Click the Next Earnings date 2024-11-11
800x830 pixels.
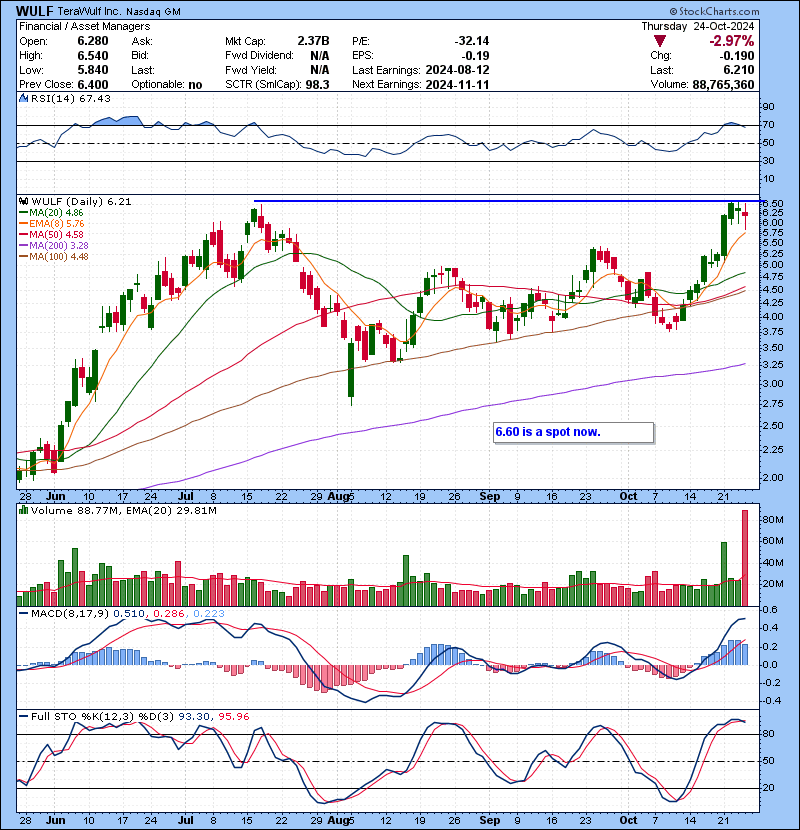(457, 85)
